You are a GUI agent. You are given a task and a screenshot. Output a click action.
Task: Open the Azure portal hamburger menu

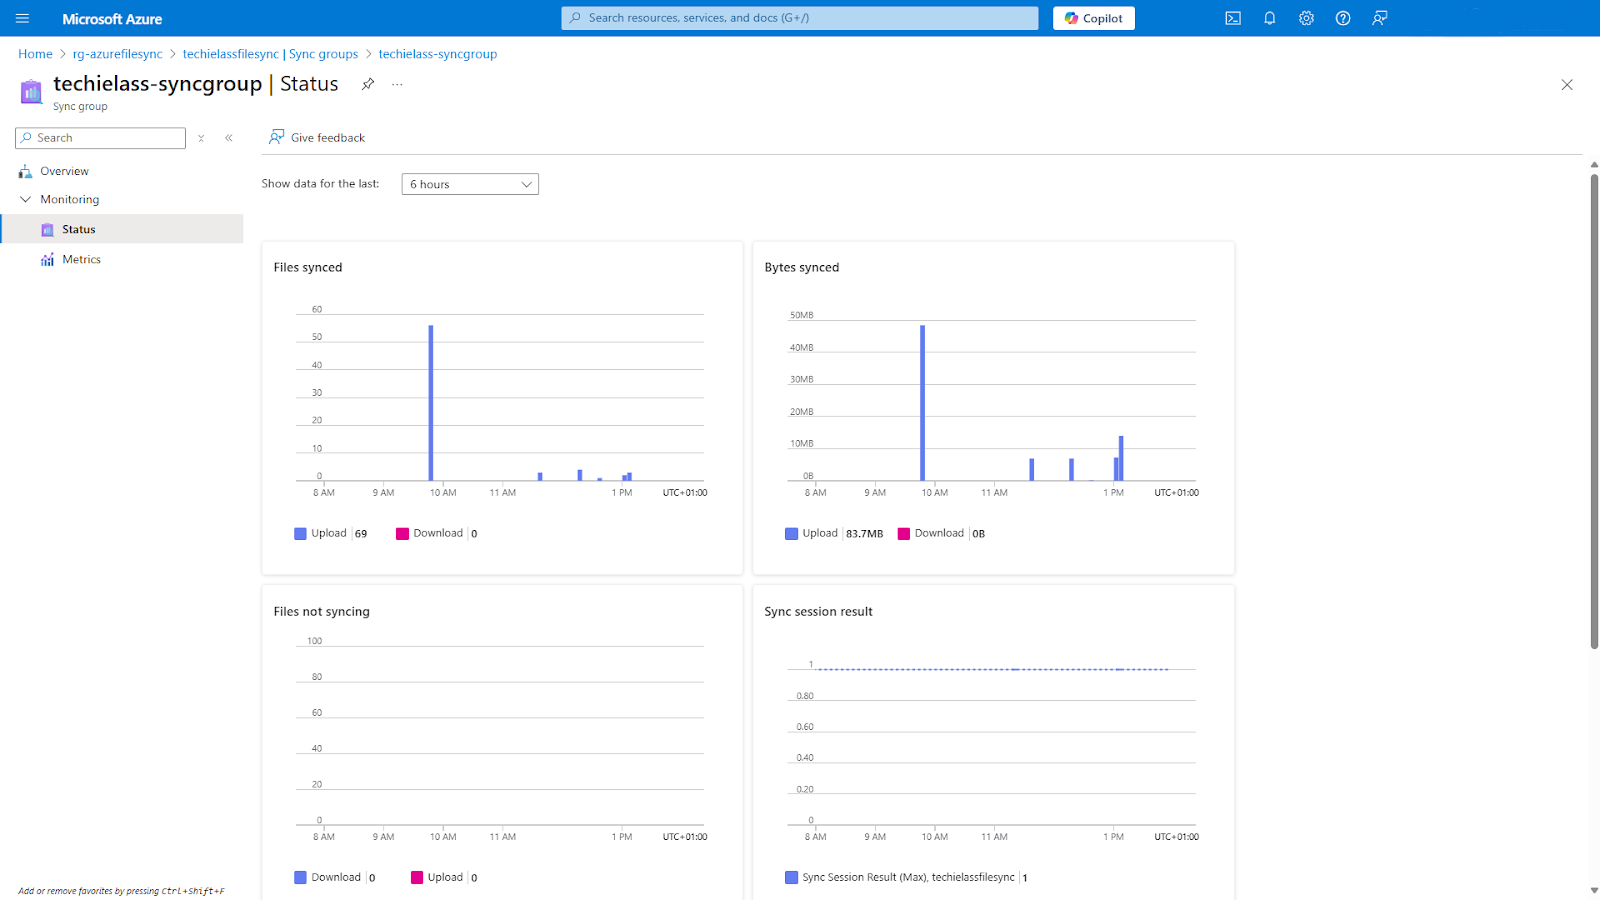[21, 17]
